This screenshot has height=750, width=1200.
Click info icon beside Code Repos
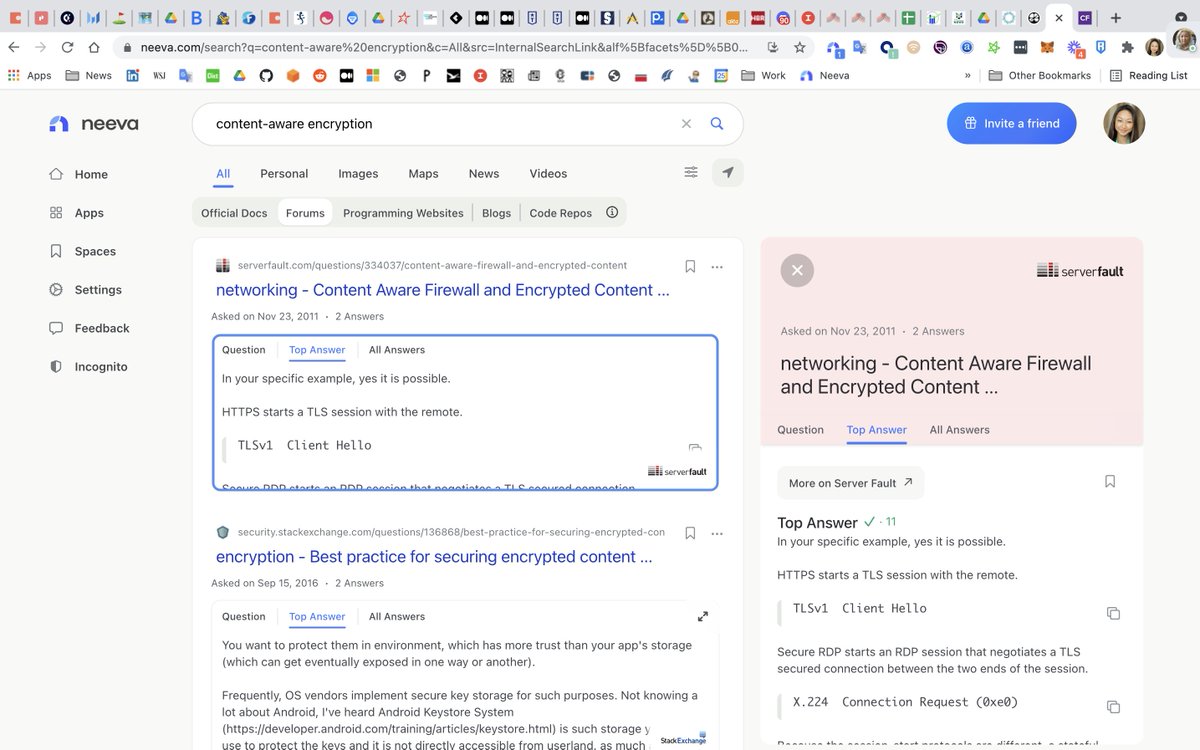[x=612, y=212]
